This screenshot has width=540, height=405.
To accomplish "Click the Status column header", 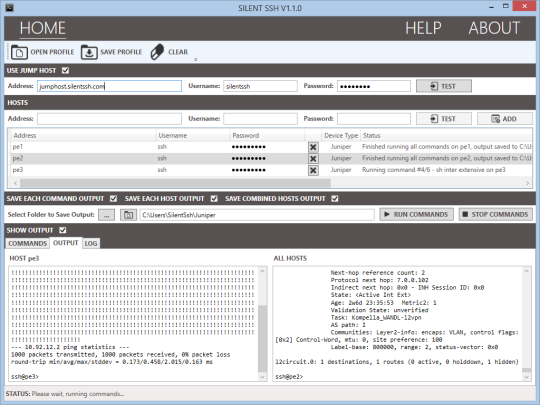I will [446, 136].
